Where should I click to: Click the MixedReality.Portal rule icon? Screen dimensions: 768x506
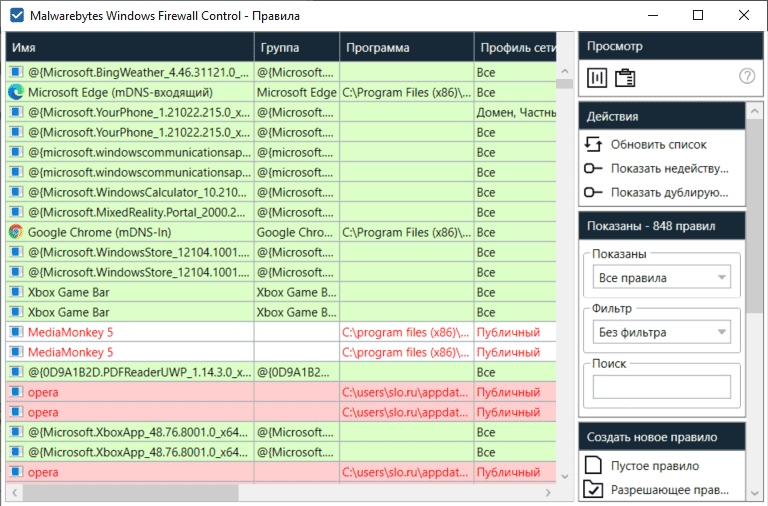(x=16, y=212)
